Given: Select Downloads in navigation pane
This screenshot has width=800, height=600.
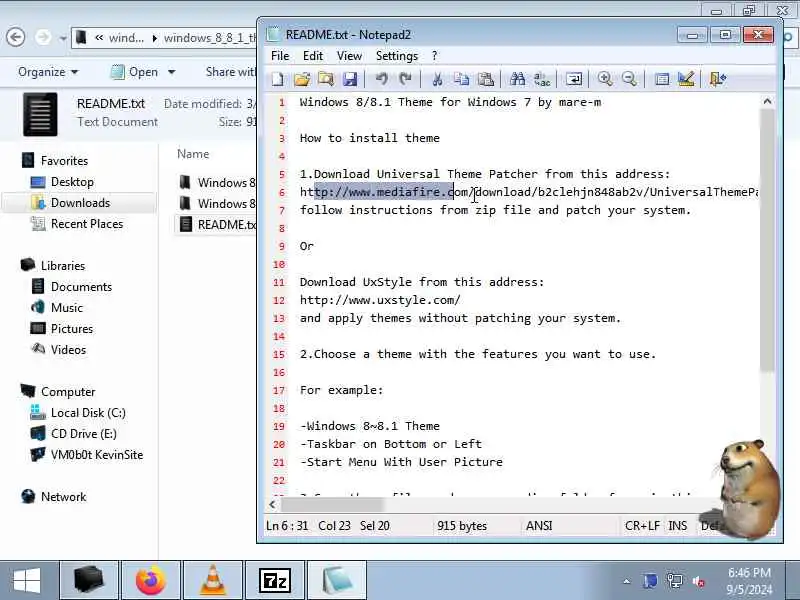Looking at the screenshot, I should tap(80, 203).
